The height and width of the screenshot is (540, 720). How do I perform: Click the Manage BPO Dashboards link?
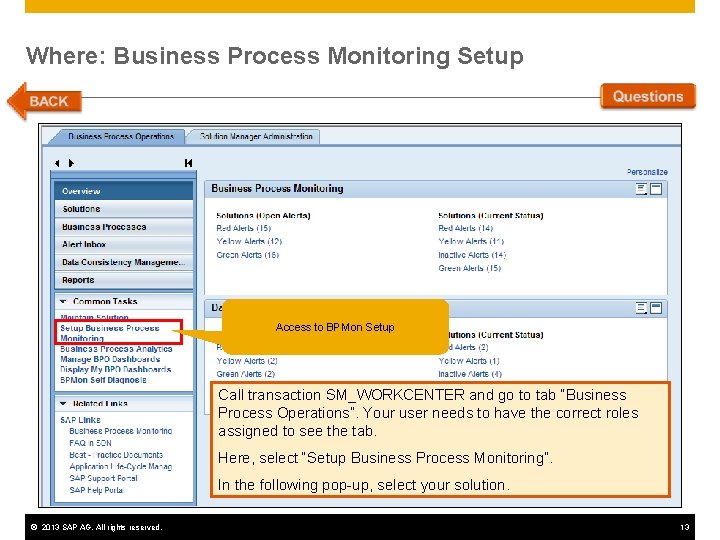(110, 359)
